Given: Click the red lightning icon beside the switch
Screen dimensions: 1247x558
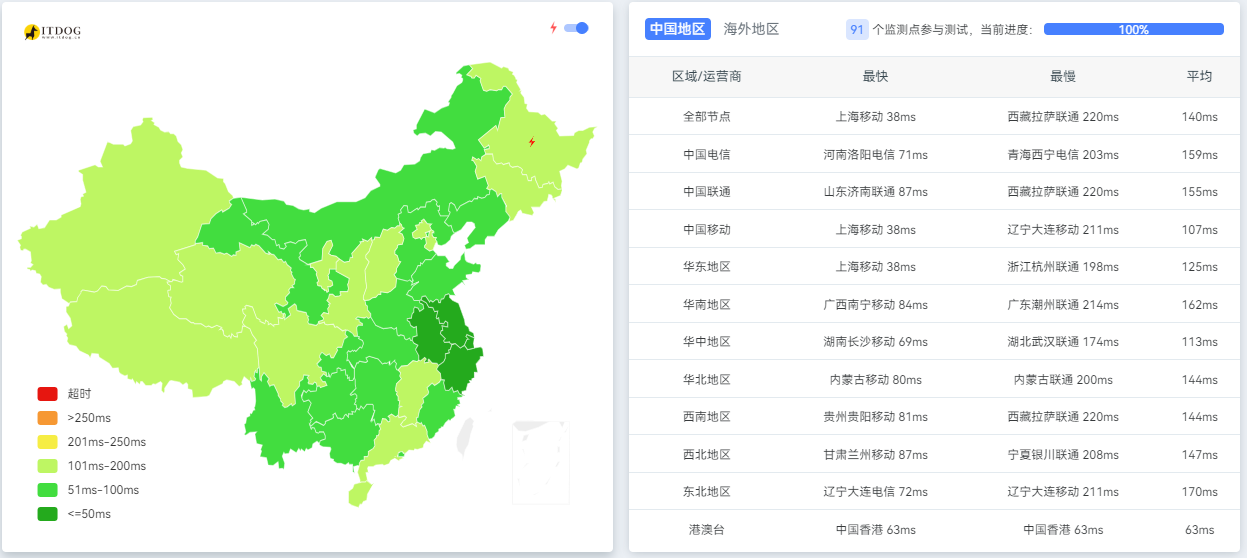Looking at the screenshot, I should coord(553,28).
